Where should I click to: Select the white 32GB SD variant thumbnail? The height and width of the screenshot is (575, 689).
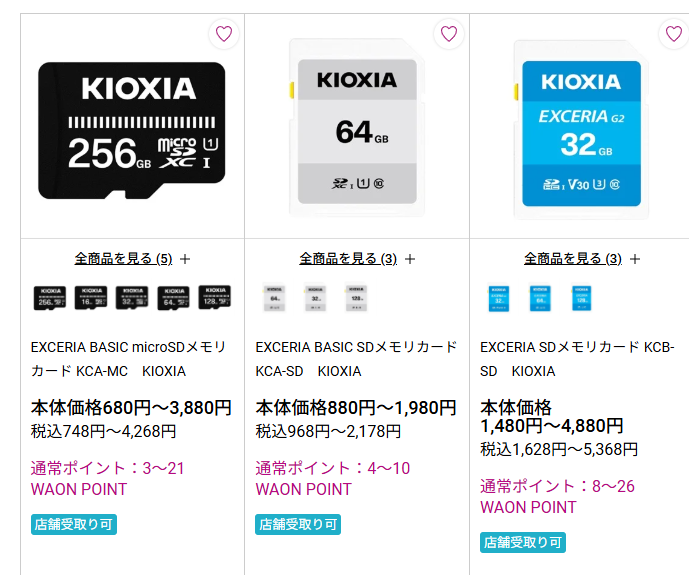point(316,297)
